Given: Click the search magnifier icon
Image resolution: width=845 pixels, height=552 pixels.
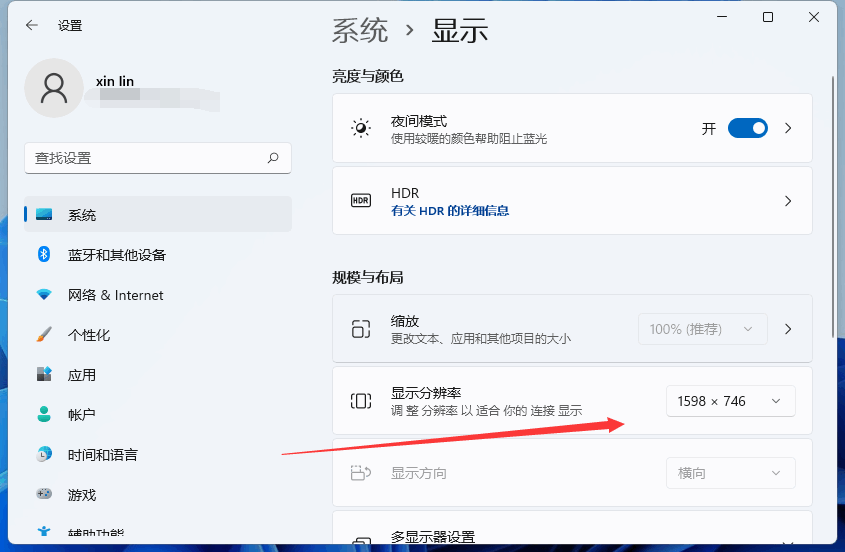Looking at the screenshot, I should pyautogui.click(x=273, y=158).
